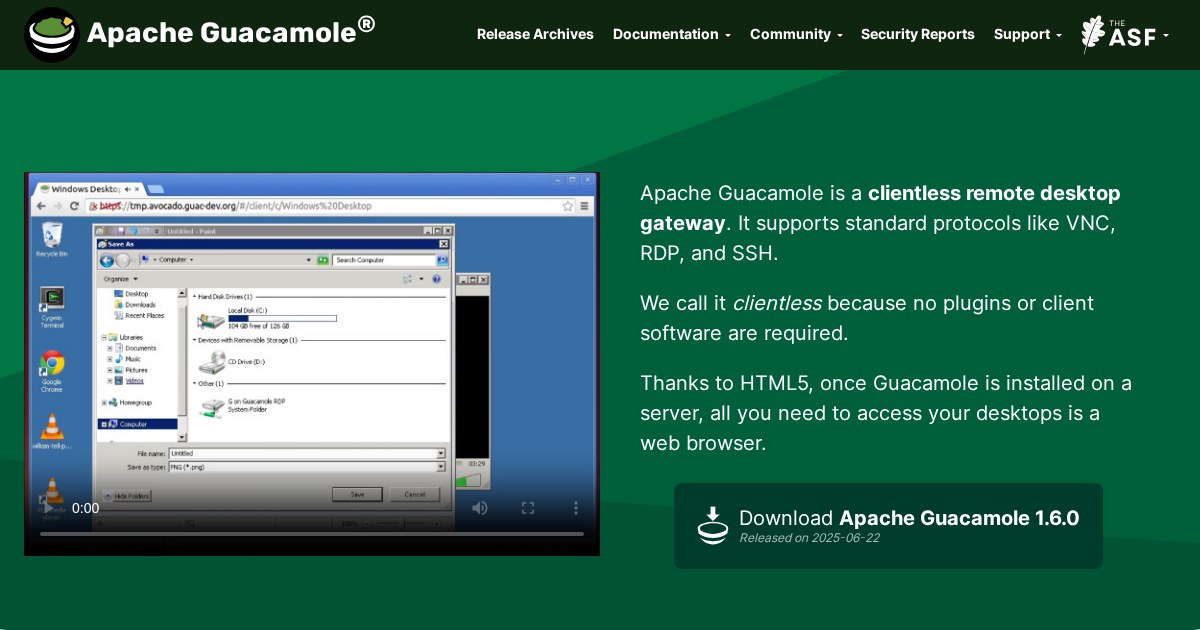Open the ASF feather logo menu
1200x630 pixels.
point(1125,35)
